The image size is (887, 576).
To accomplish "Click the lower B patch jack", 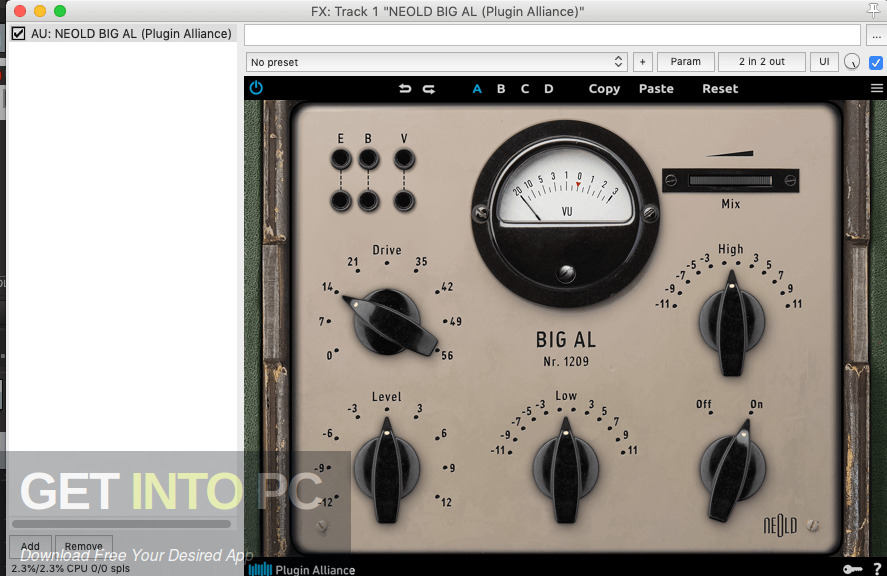I will 368,201.
